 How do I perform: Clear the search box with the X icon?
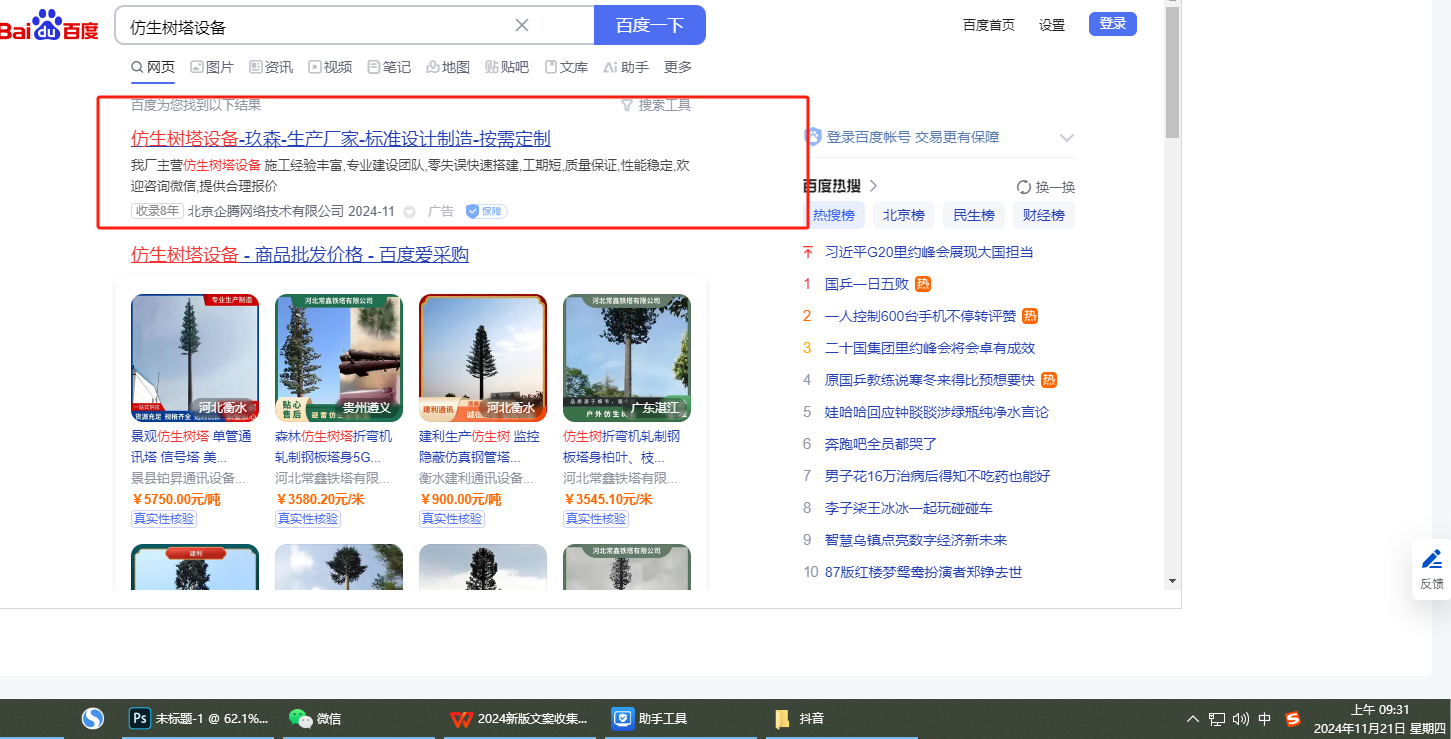[522, 25]
